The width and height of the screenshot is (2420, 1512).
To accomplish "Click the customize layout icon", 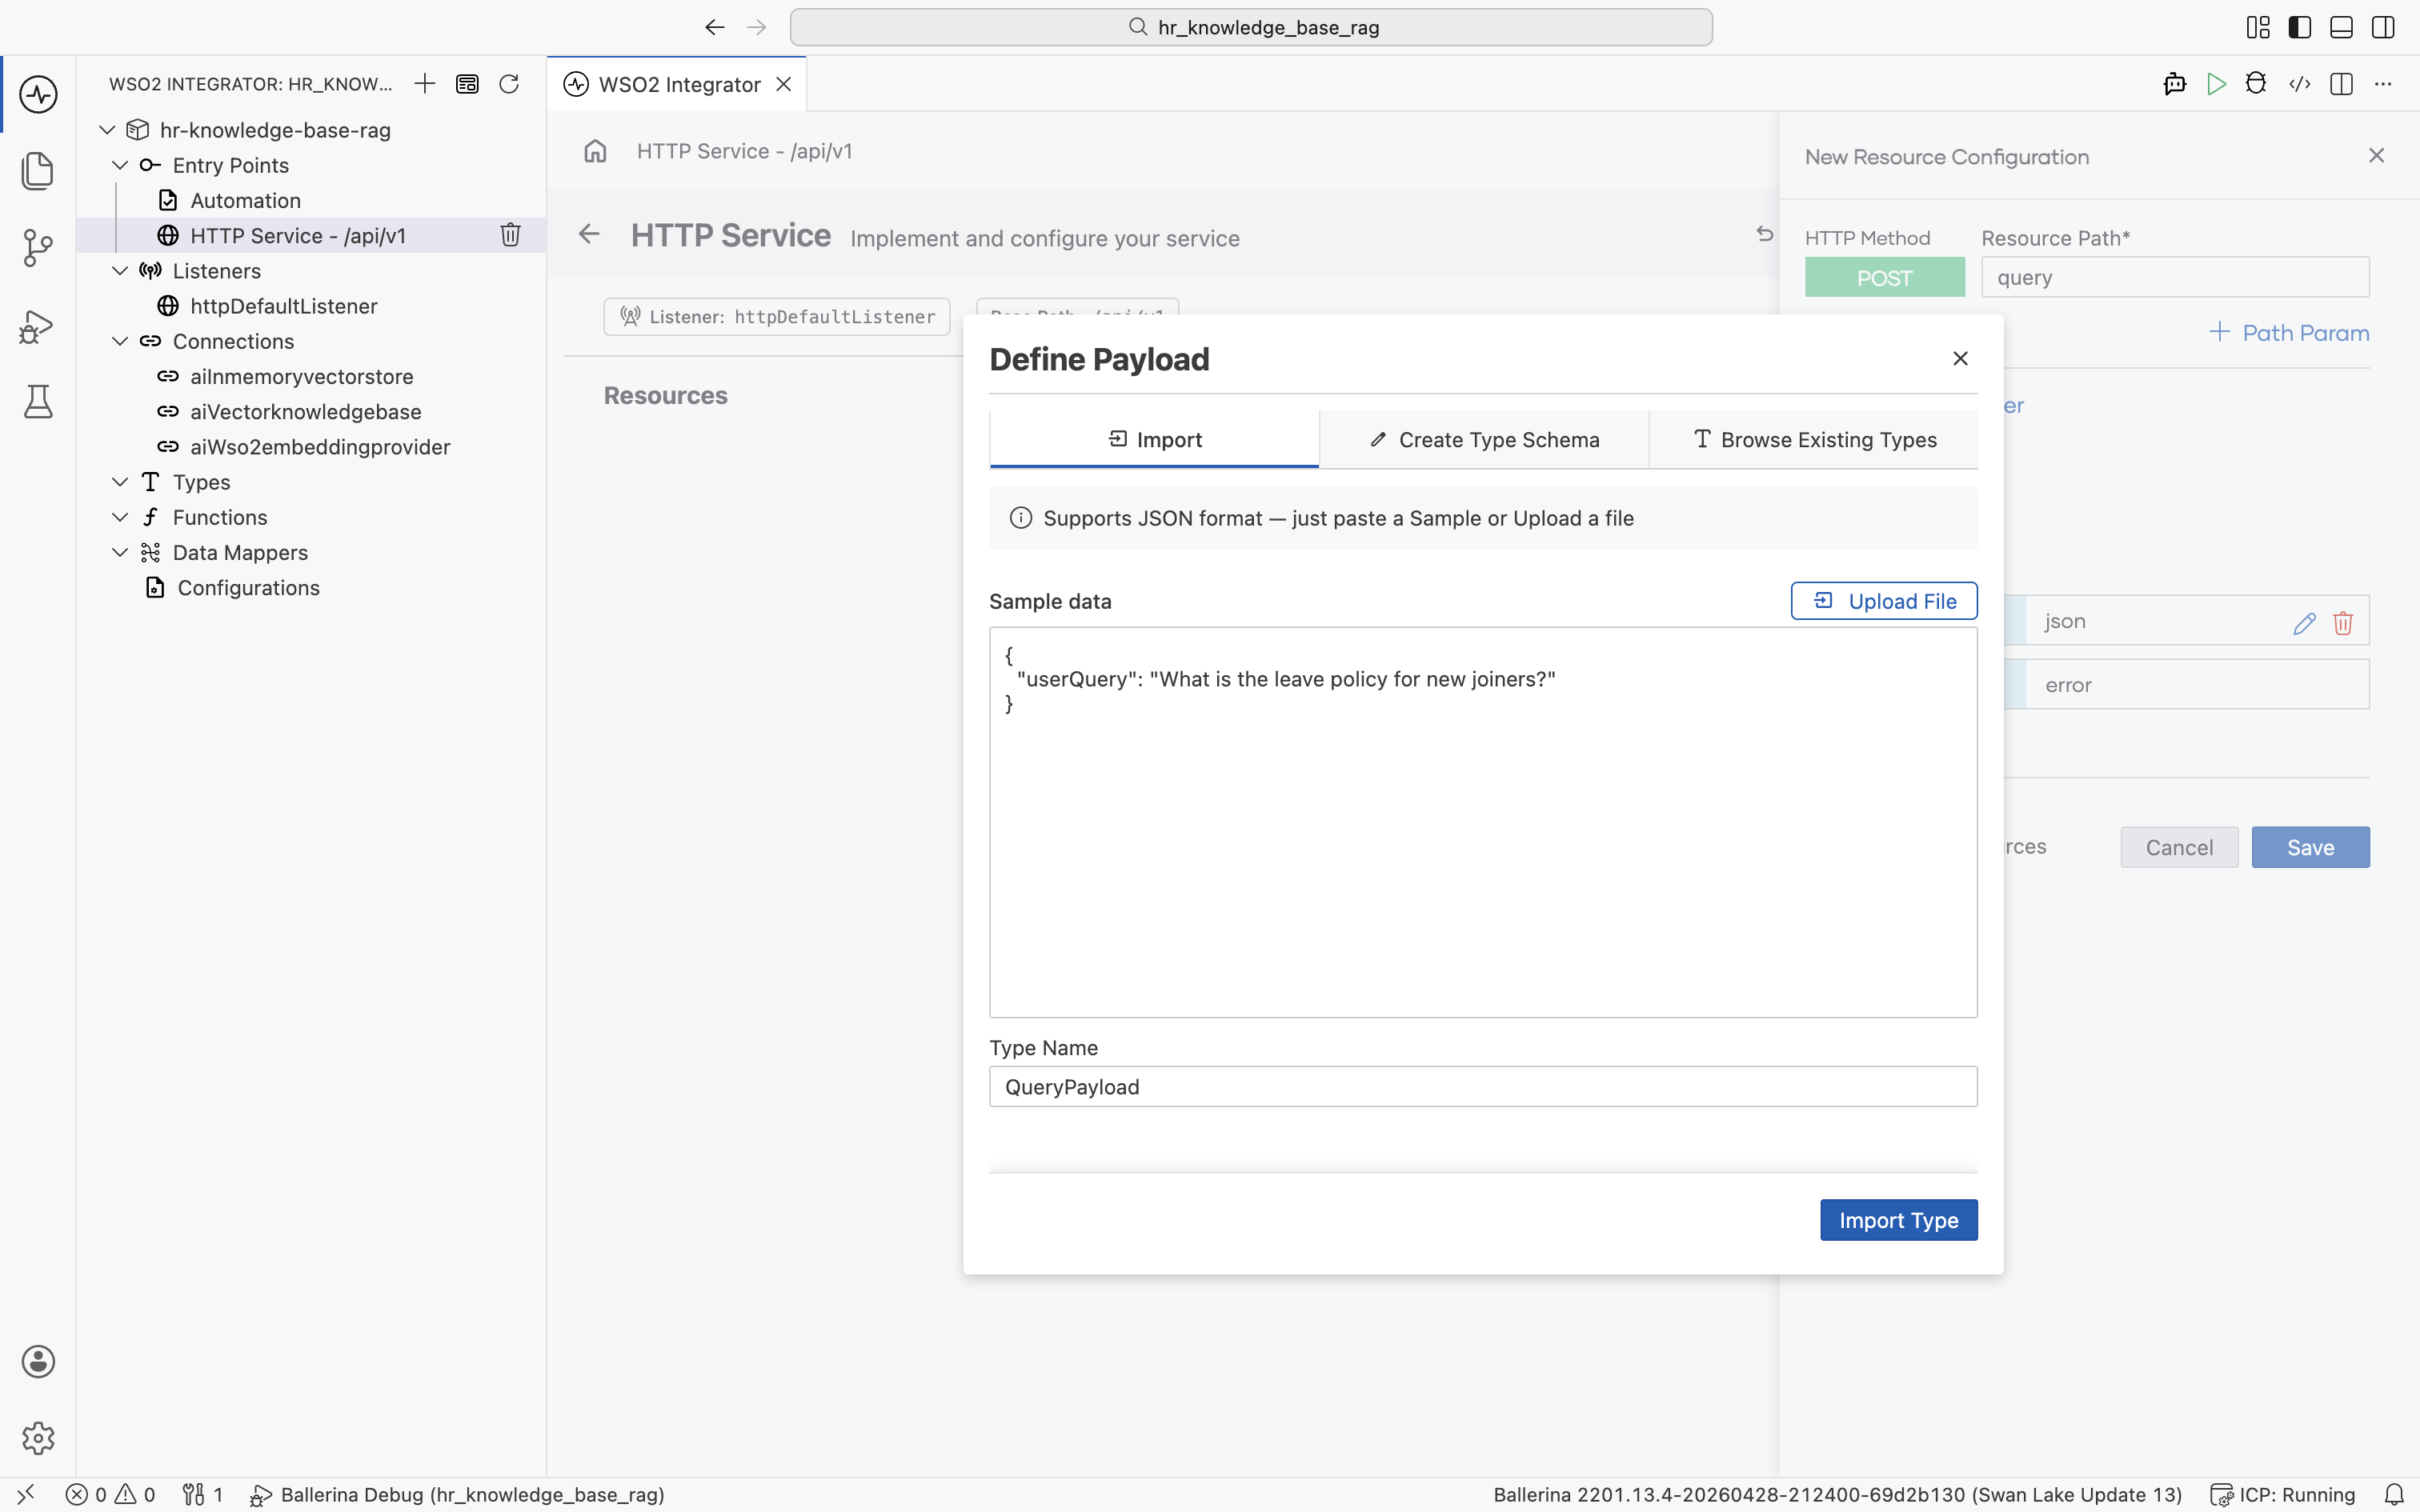I will point(2258,27).
